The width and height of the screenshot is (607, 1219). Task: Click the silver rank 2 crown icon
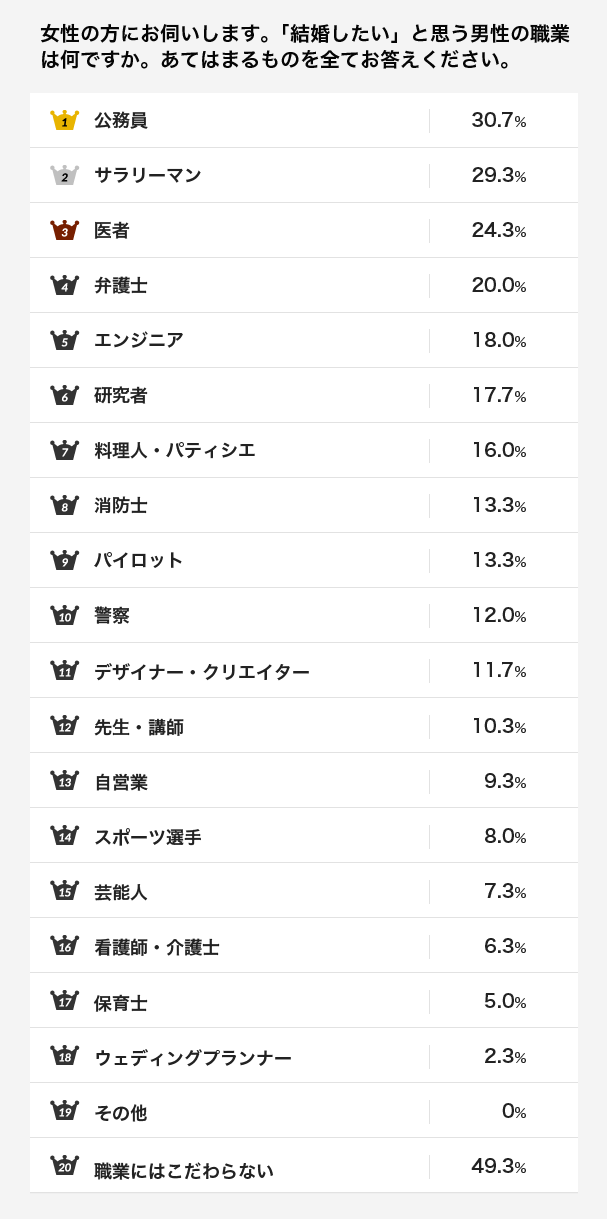coord(64,176)
